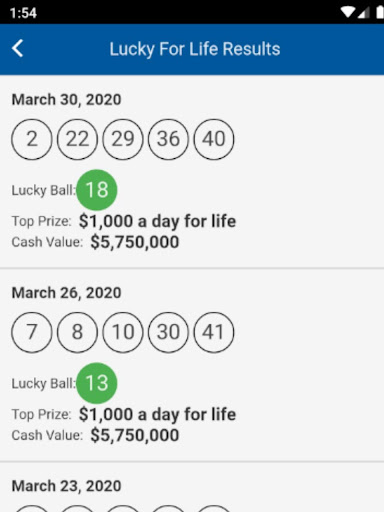Tap the Lucky For Life Results title

195,49
